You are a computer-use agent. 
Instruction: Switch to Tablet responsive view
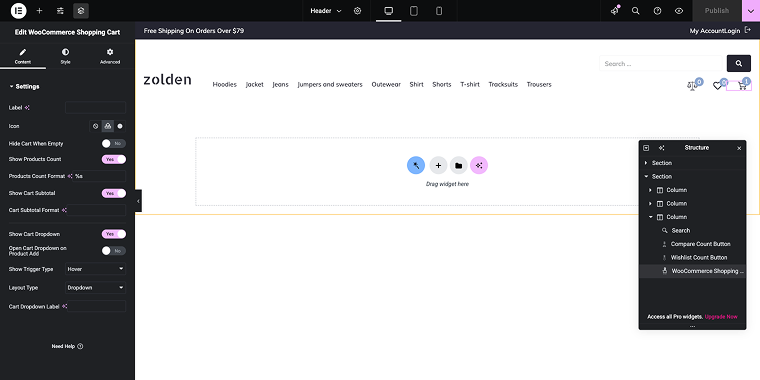pos(413,11)
